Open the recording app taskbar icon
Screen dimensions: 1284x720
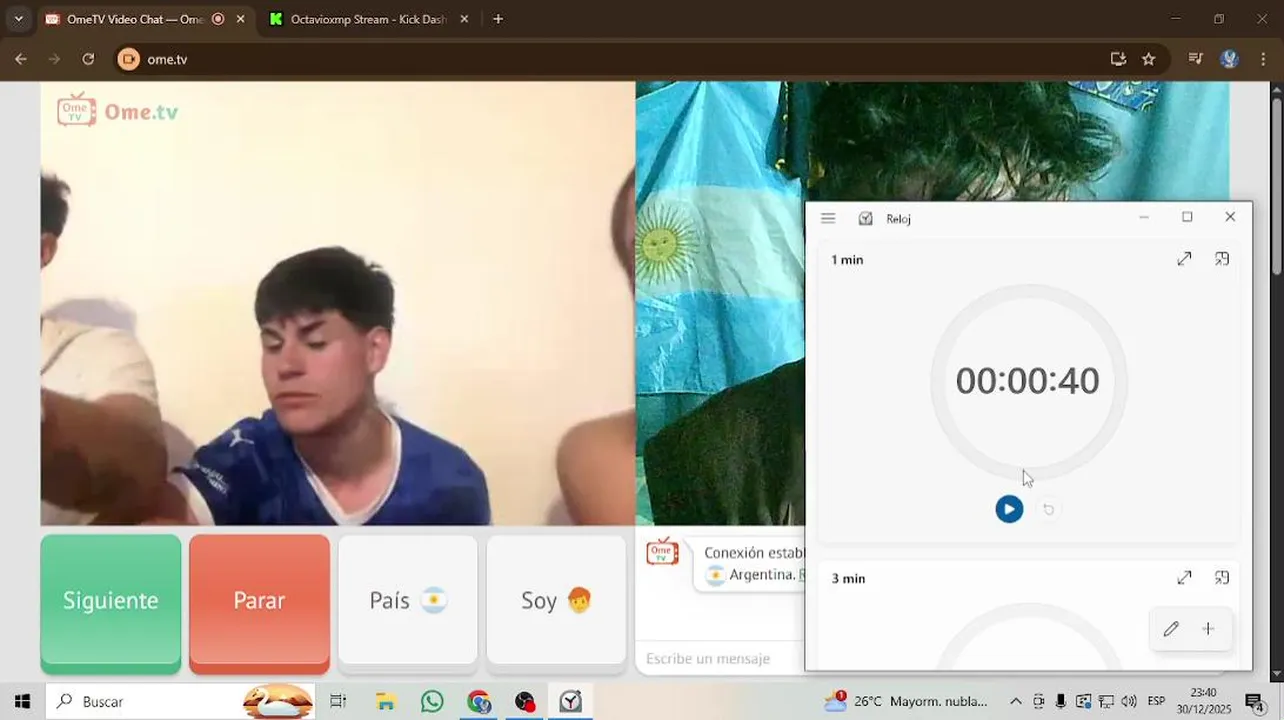[525, 702]
